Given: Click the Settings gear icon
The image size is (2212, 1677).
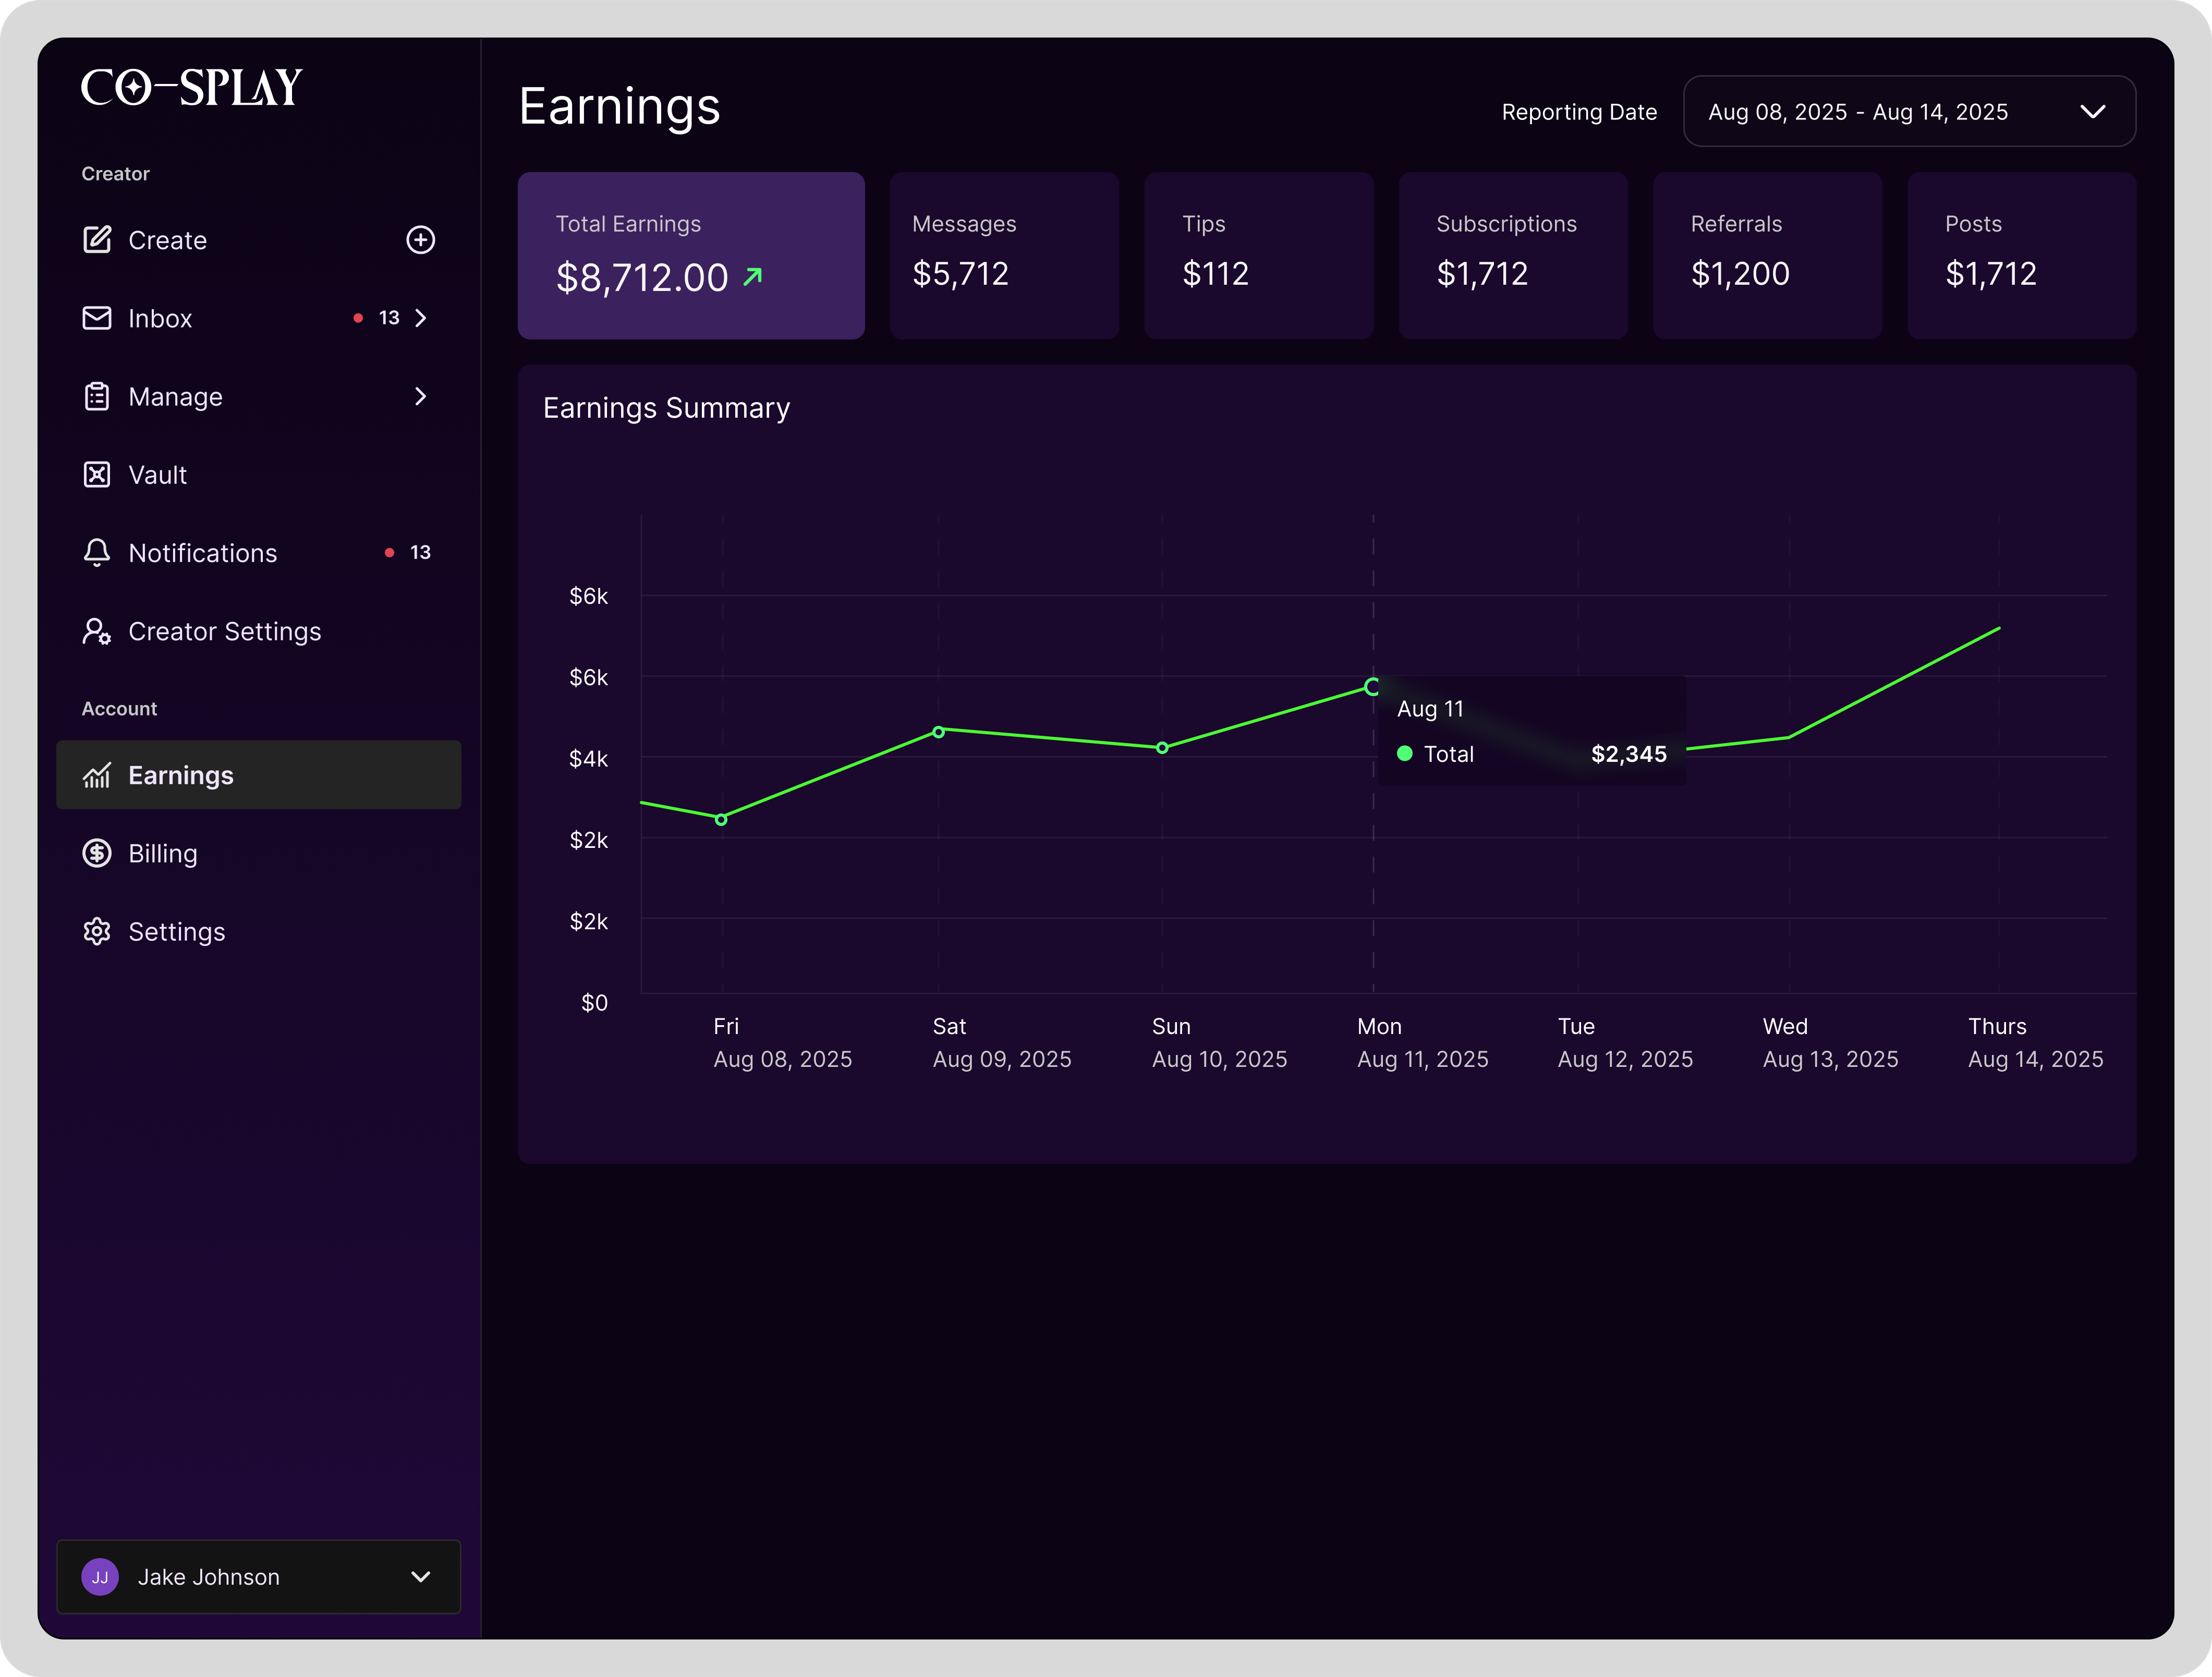Looking at the screenshot, I should pyautogui.click(x=97, y=932).
